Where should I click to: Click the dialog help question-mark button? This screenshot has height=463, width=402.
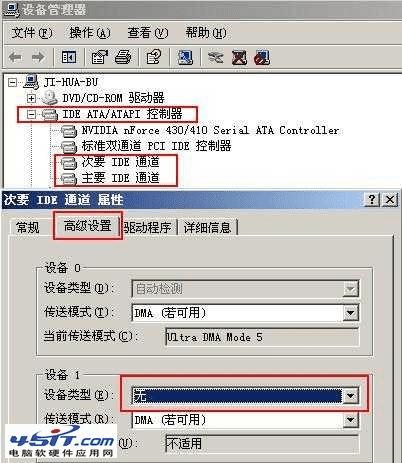pos(373,200)
